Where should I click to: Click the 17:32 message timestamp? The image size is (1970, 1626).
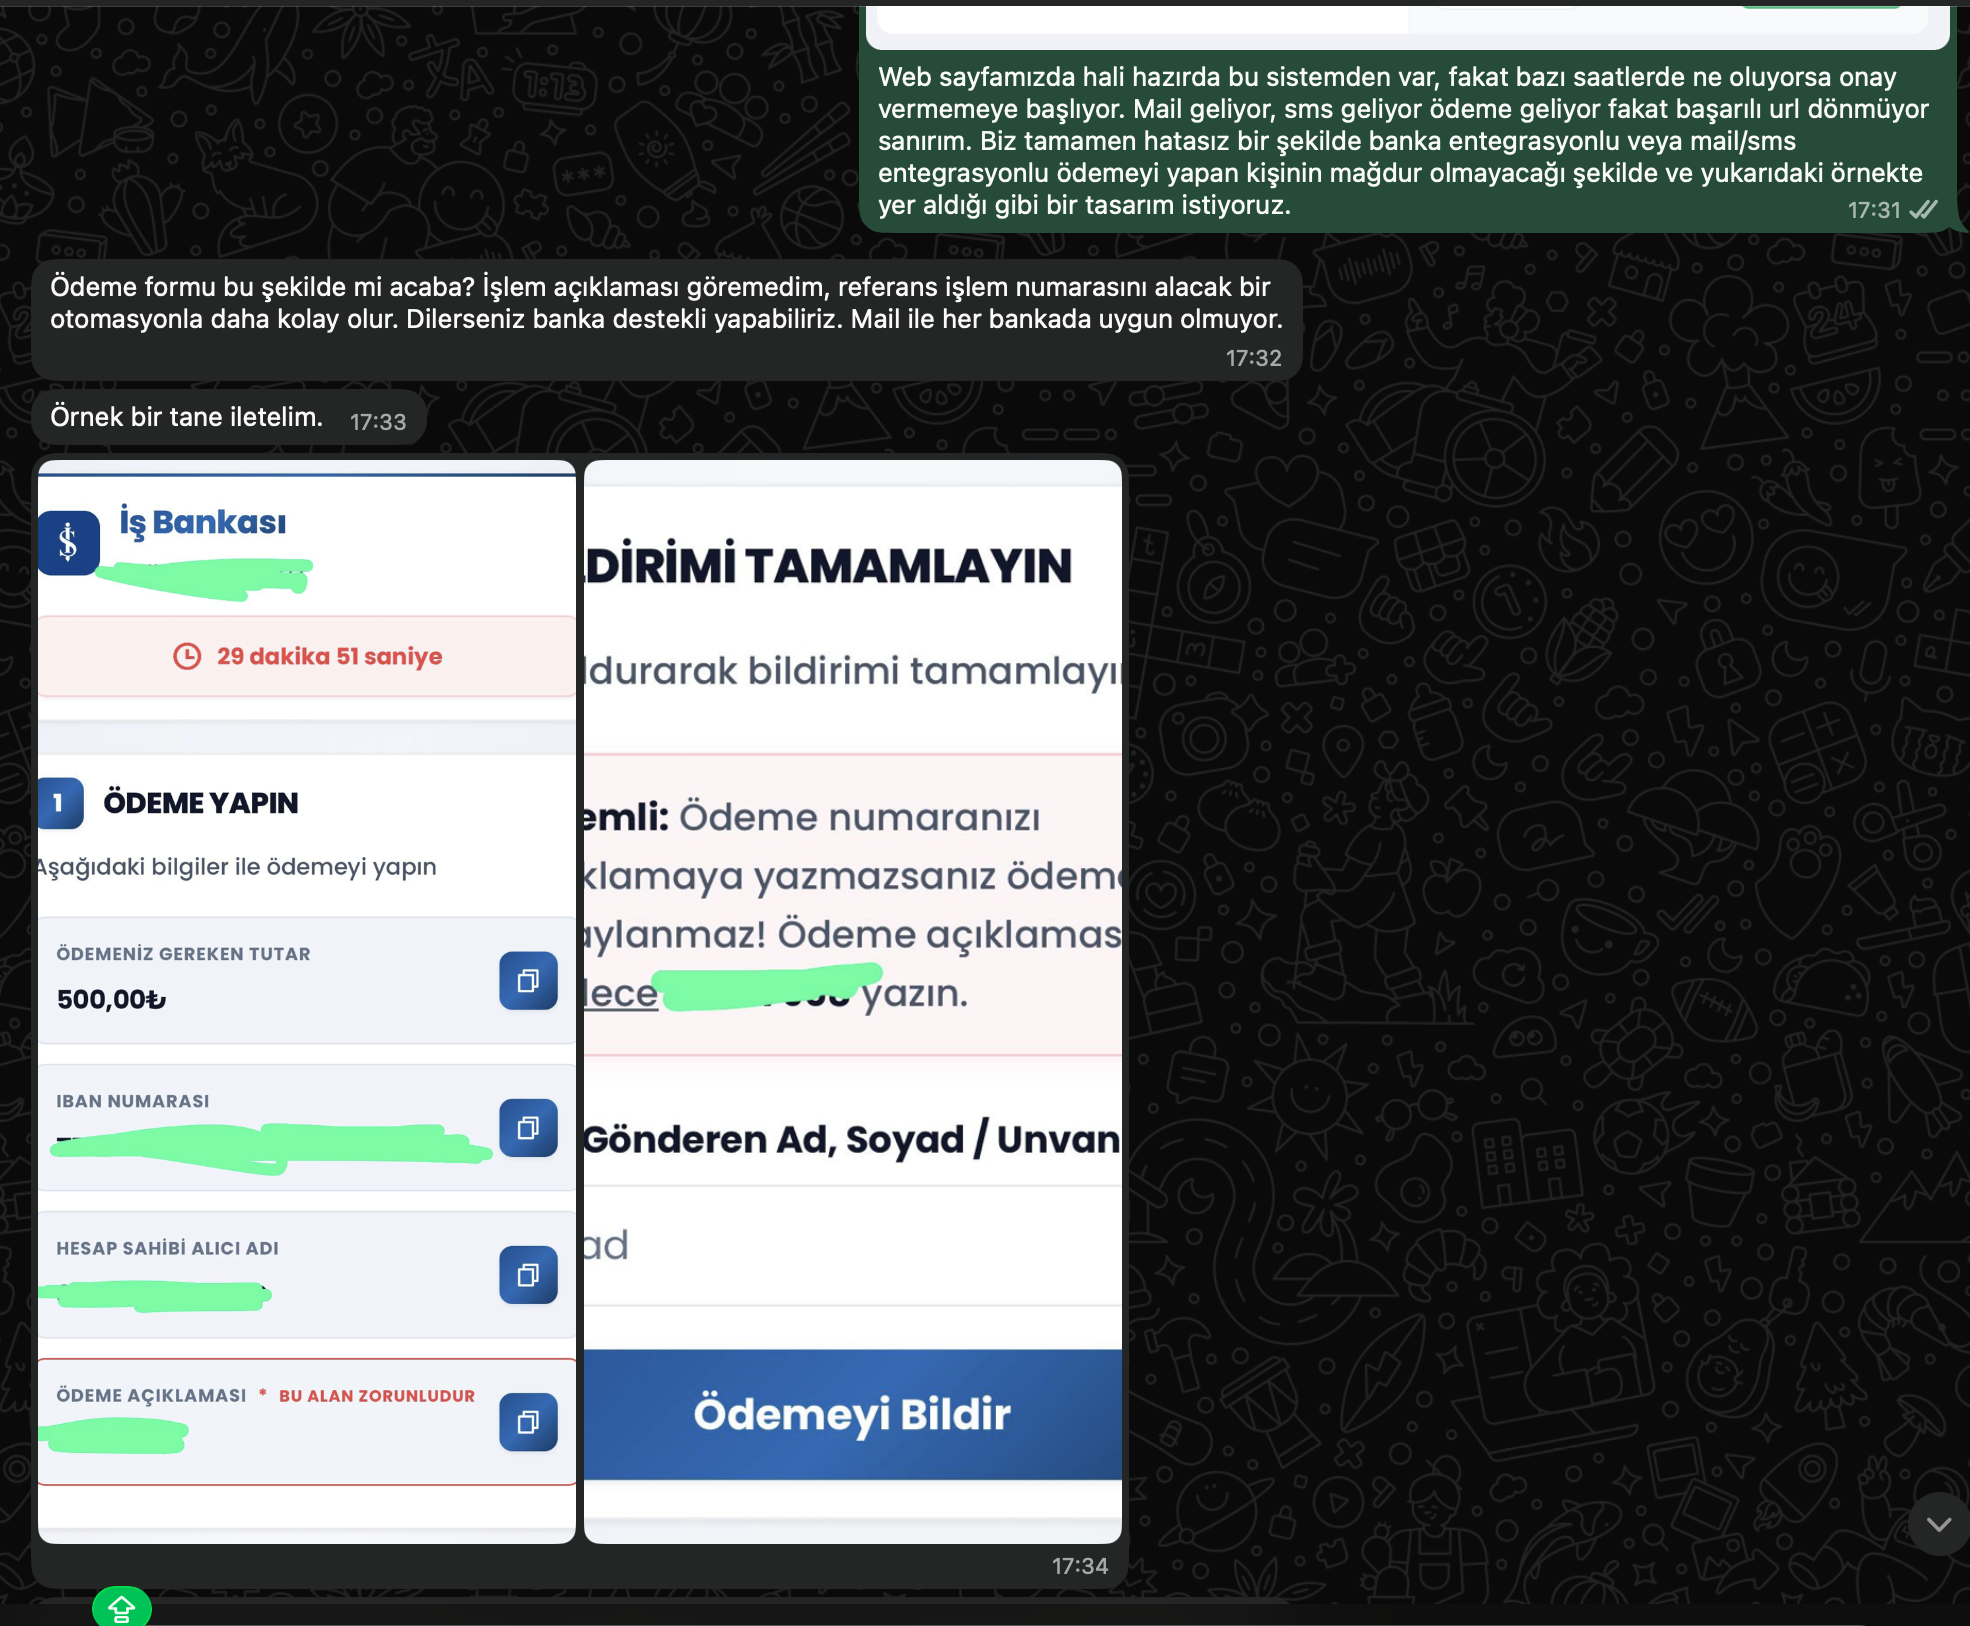click(1254, 358)
